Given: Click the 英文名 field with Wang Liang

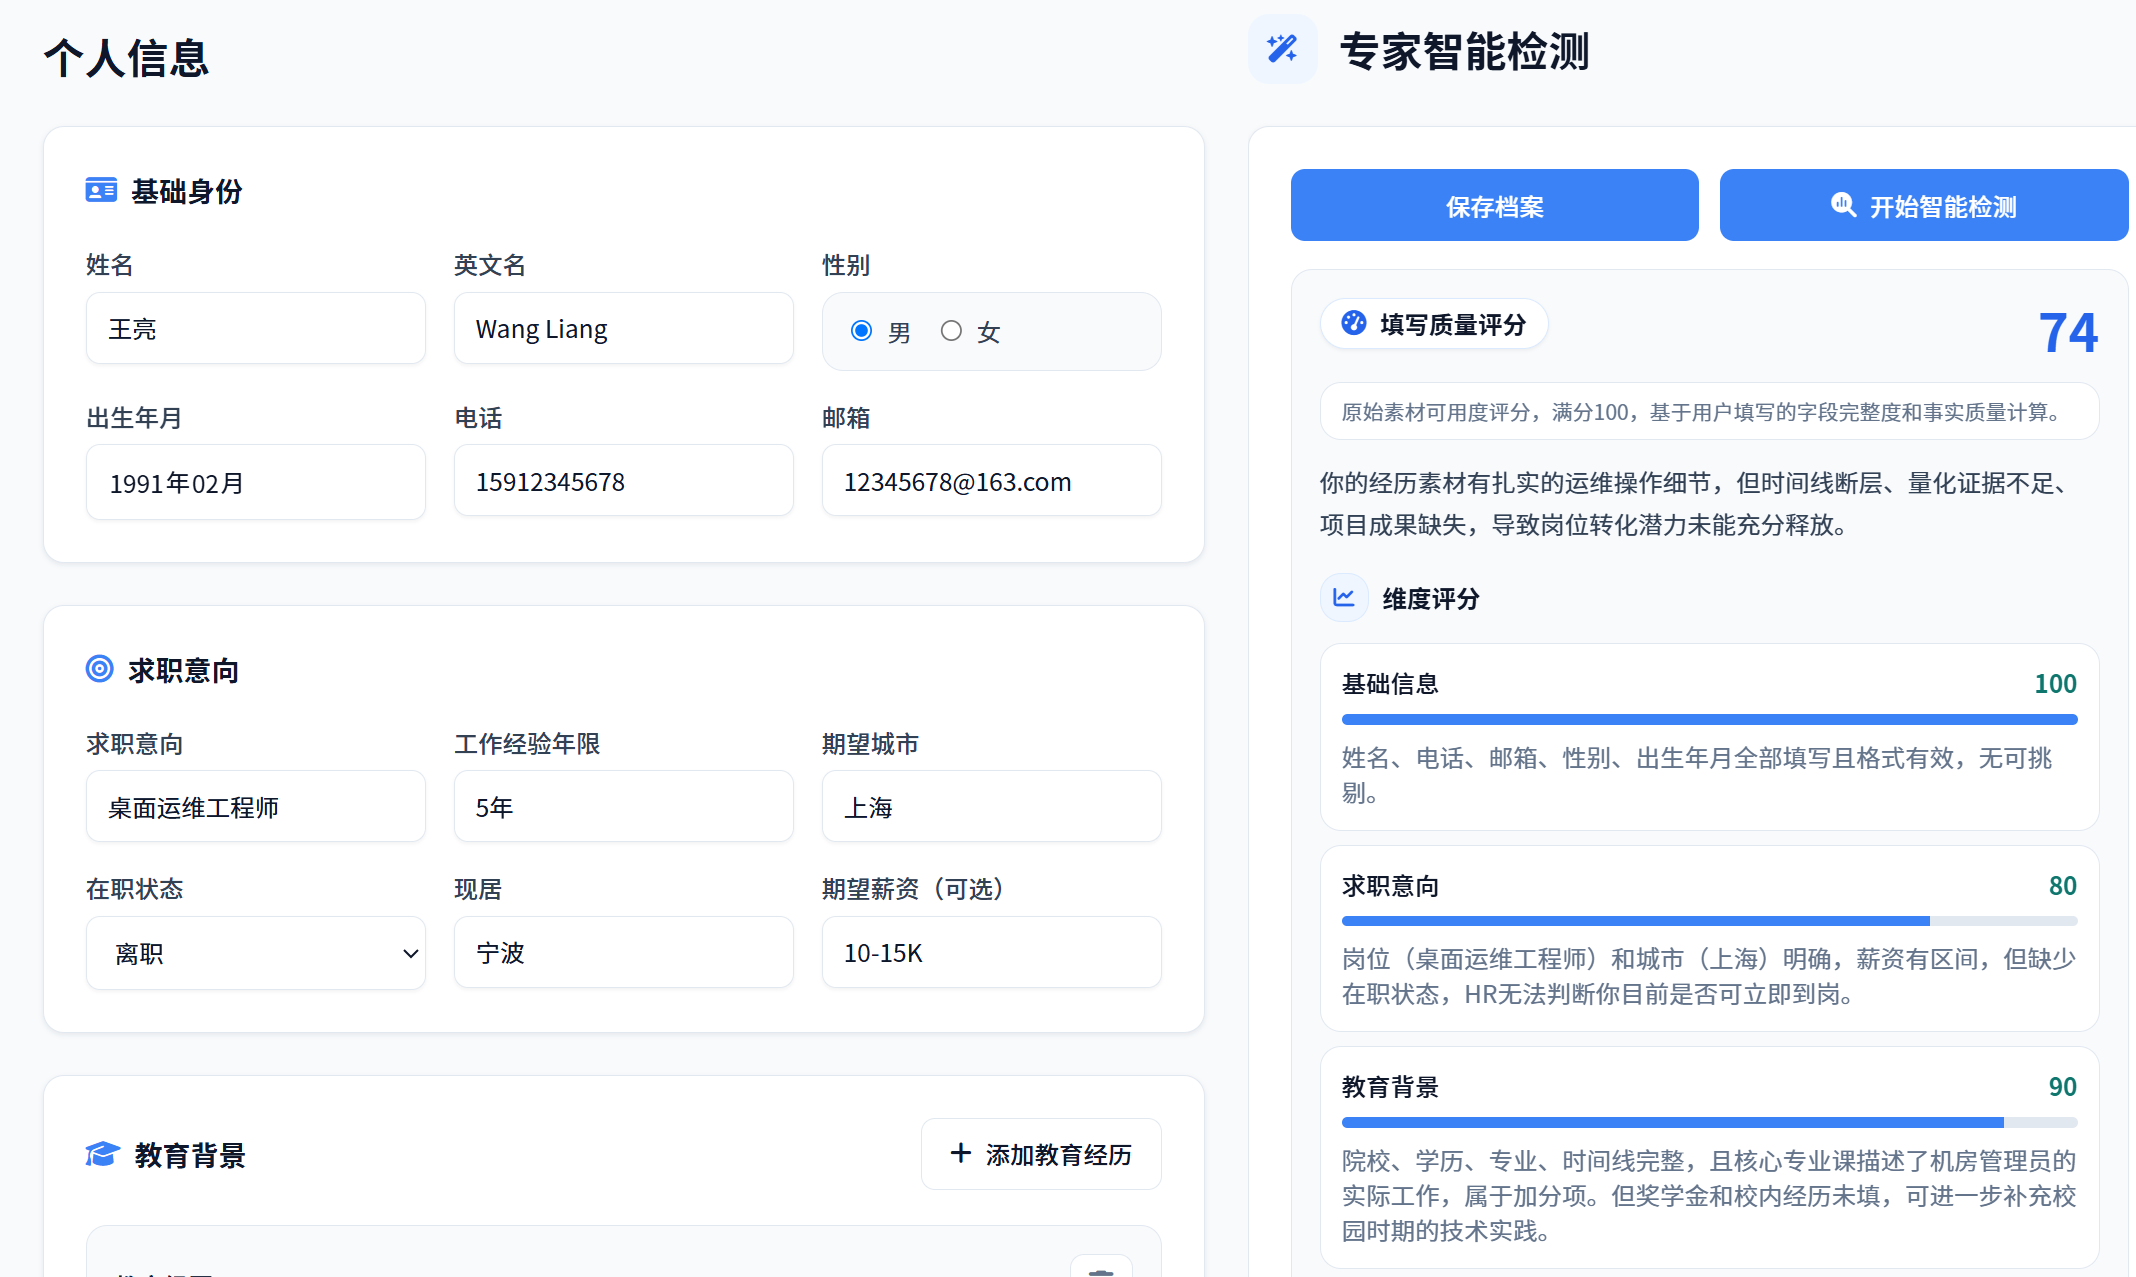Looking at the screenshot, I should pos(624,328).
